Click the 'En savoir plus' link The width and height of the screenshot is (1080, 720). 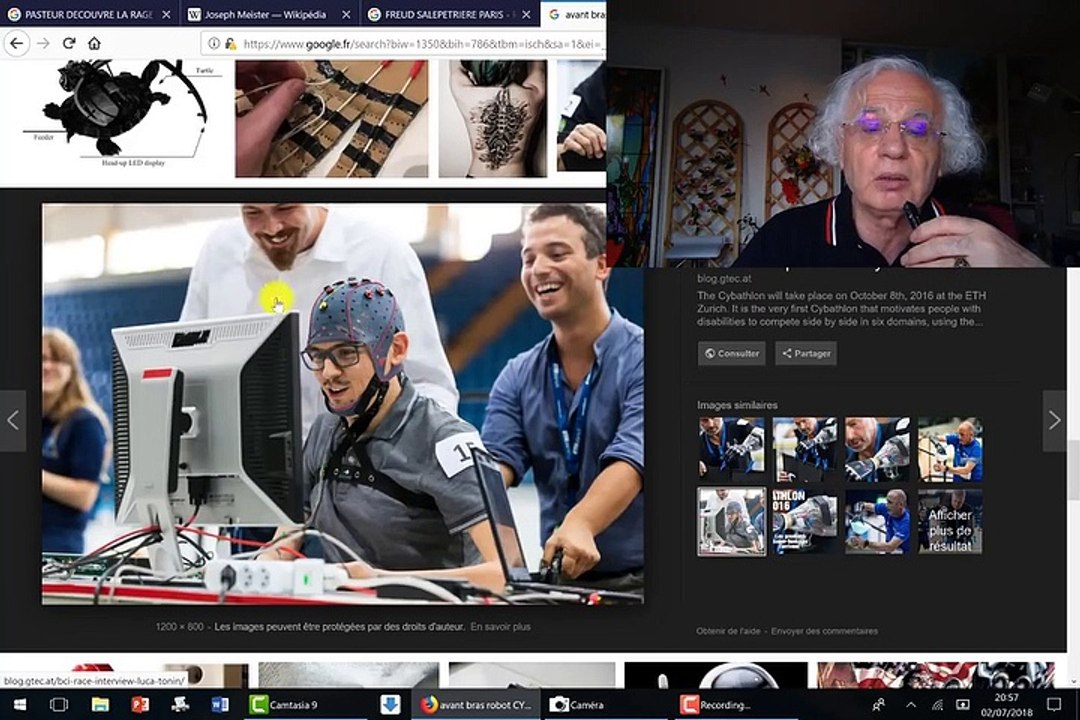pos(501,627)
